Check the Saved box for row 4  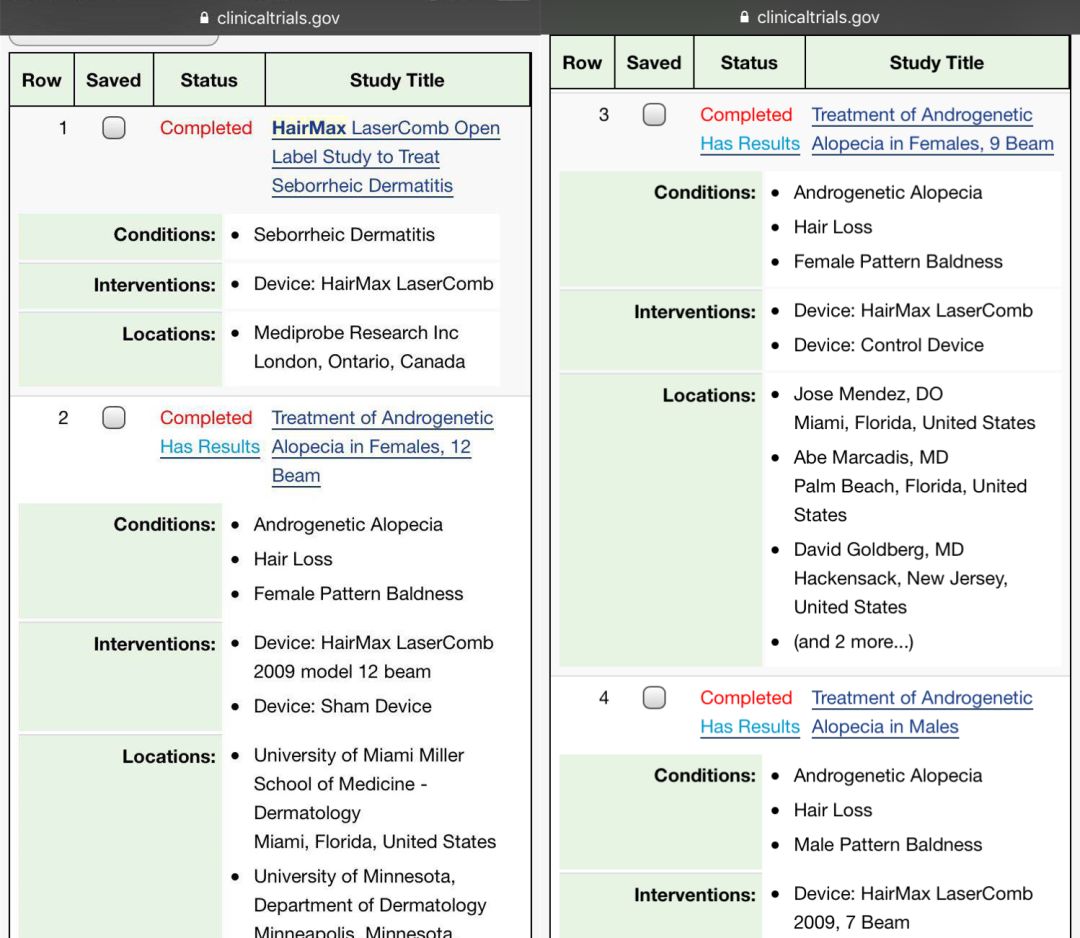(654, 698)
